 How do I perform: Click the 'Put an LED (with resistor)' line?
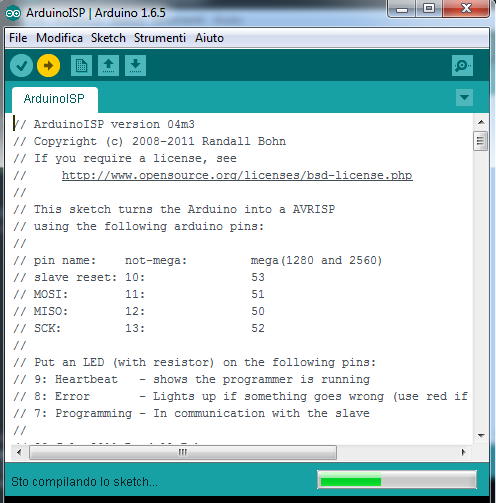195,362
